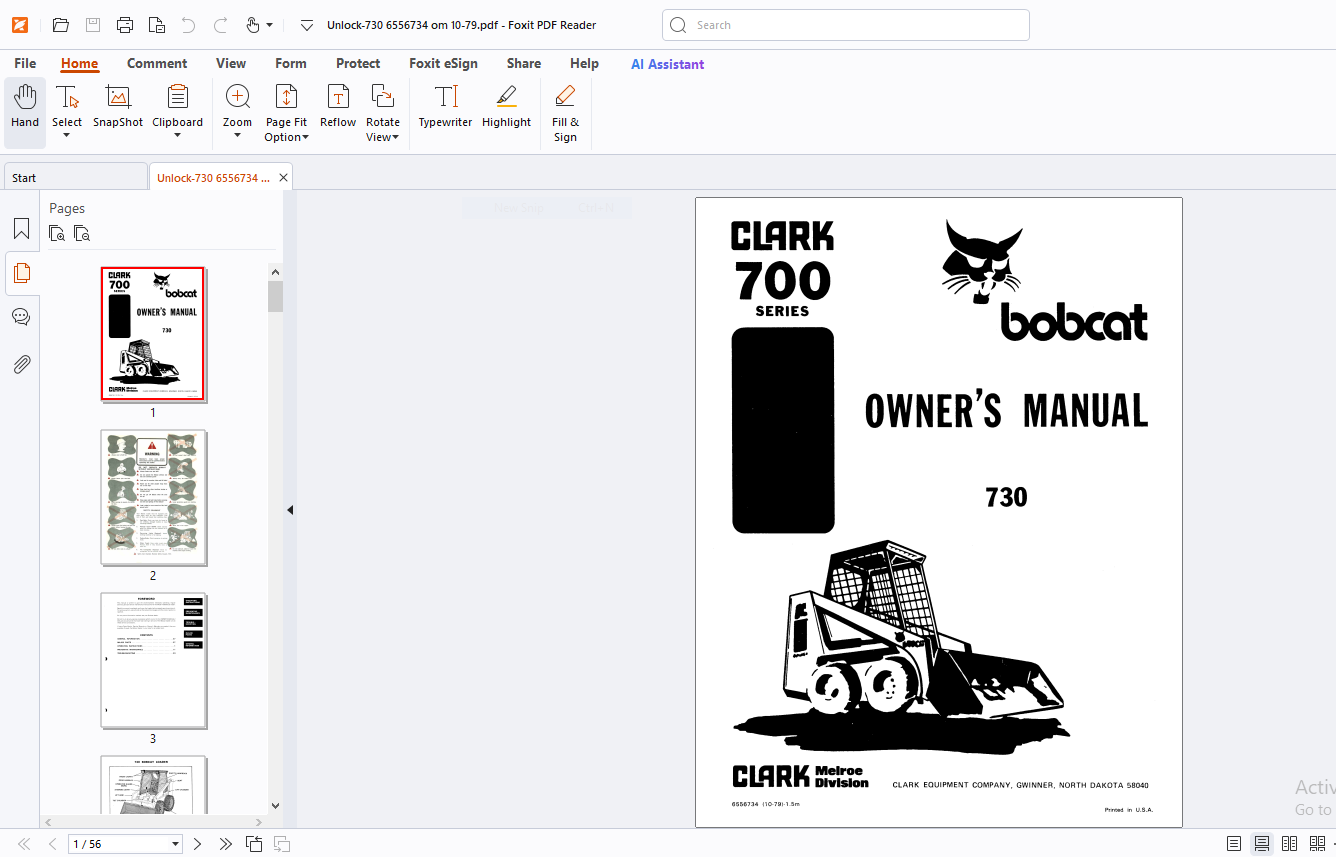Click inside the Search box
Screen dimensions: 1336x857
coord(846,25)
